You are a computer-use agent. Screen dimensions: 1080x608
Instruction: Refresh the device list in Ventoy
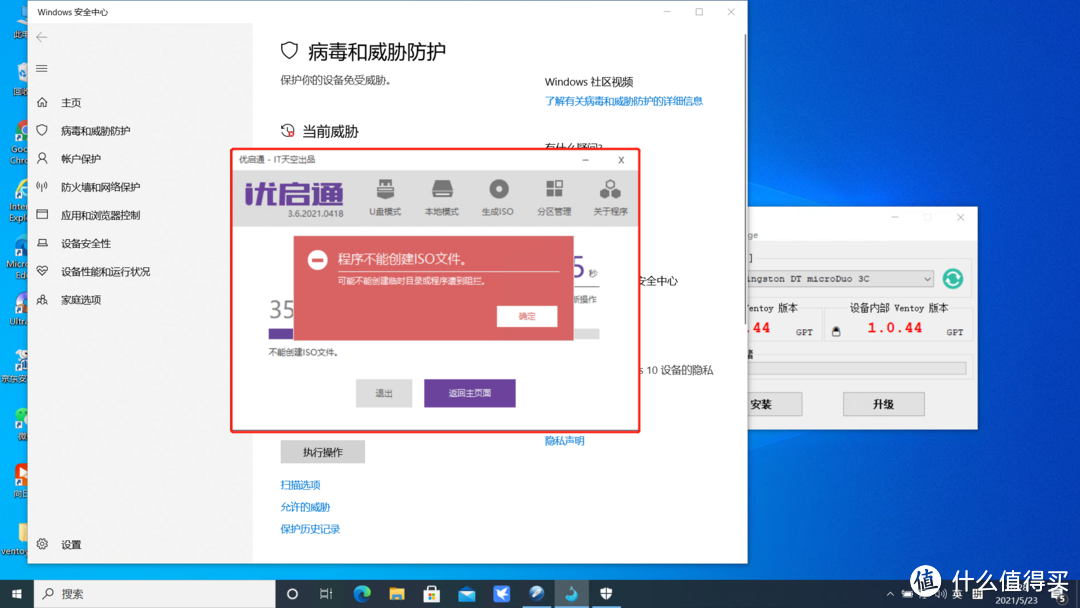click(952, 279)
